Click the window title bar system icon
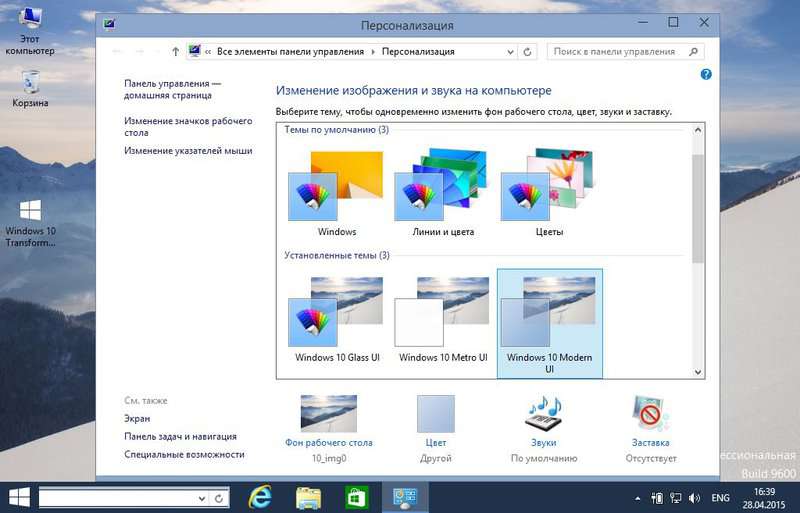 point(109,24)
